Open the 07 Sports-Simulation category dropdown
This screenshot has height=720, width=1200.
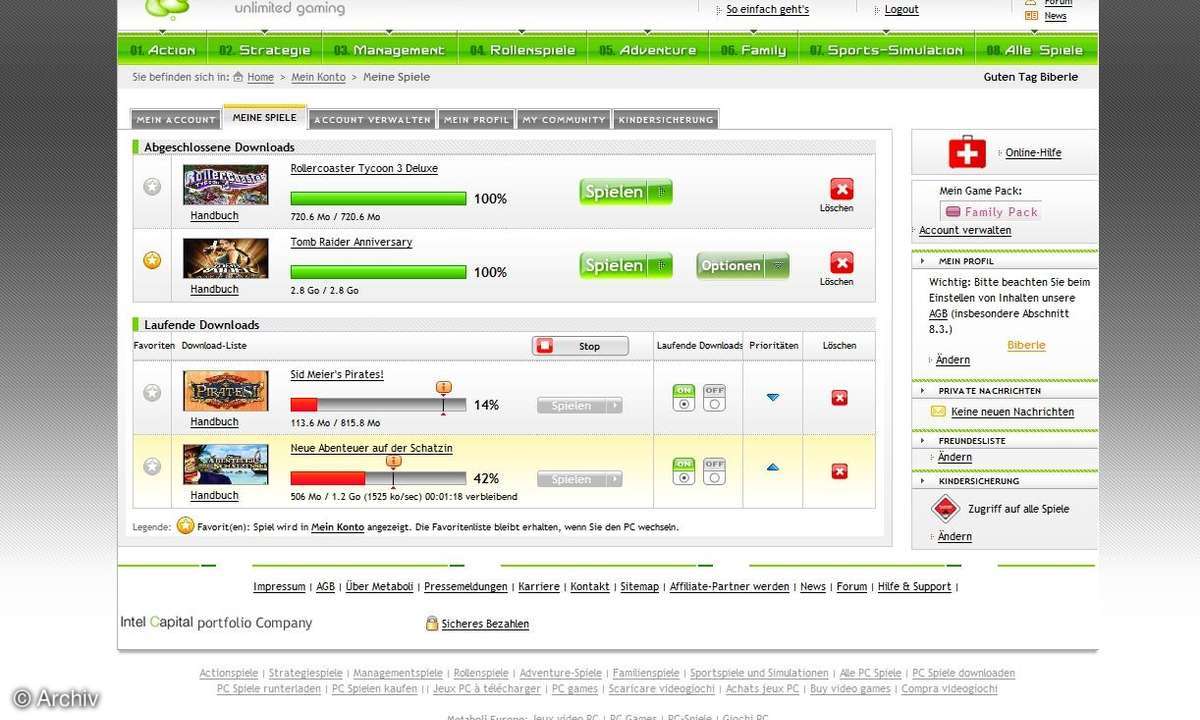point(886,49)
